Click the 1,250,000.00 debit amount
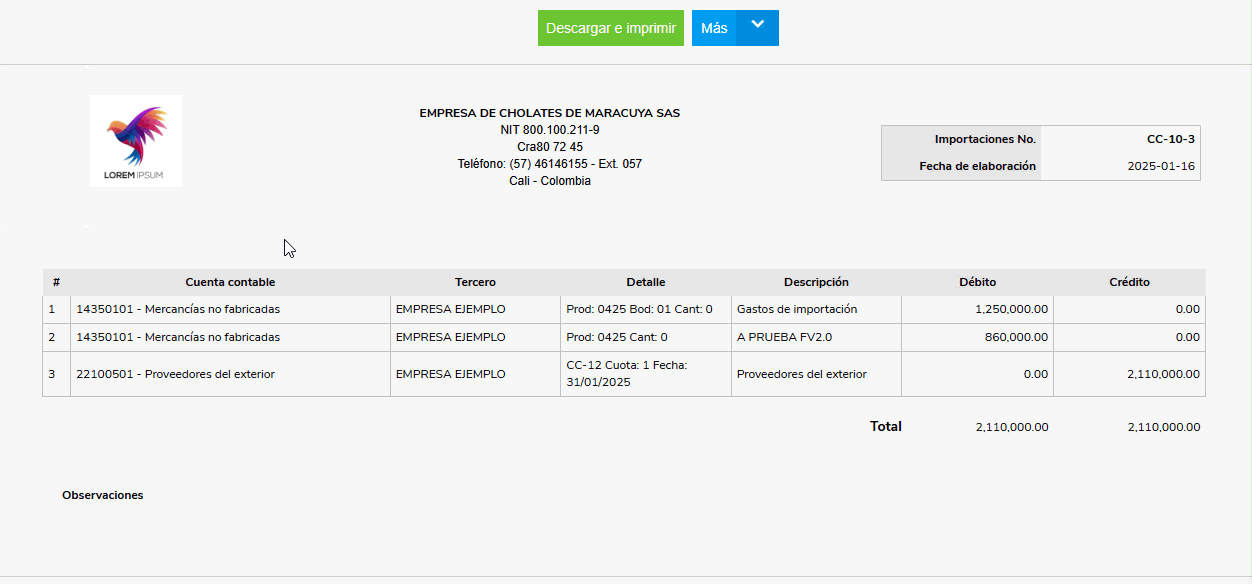This screenshot has width=1252, height=584. (1011, 309)
